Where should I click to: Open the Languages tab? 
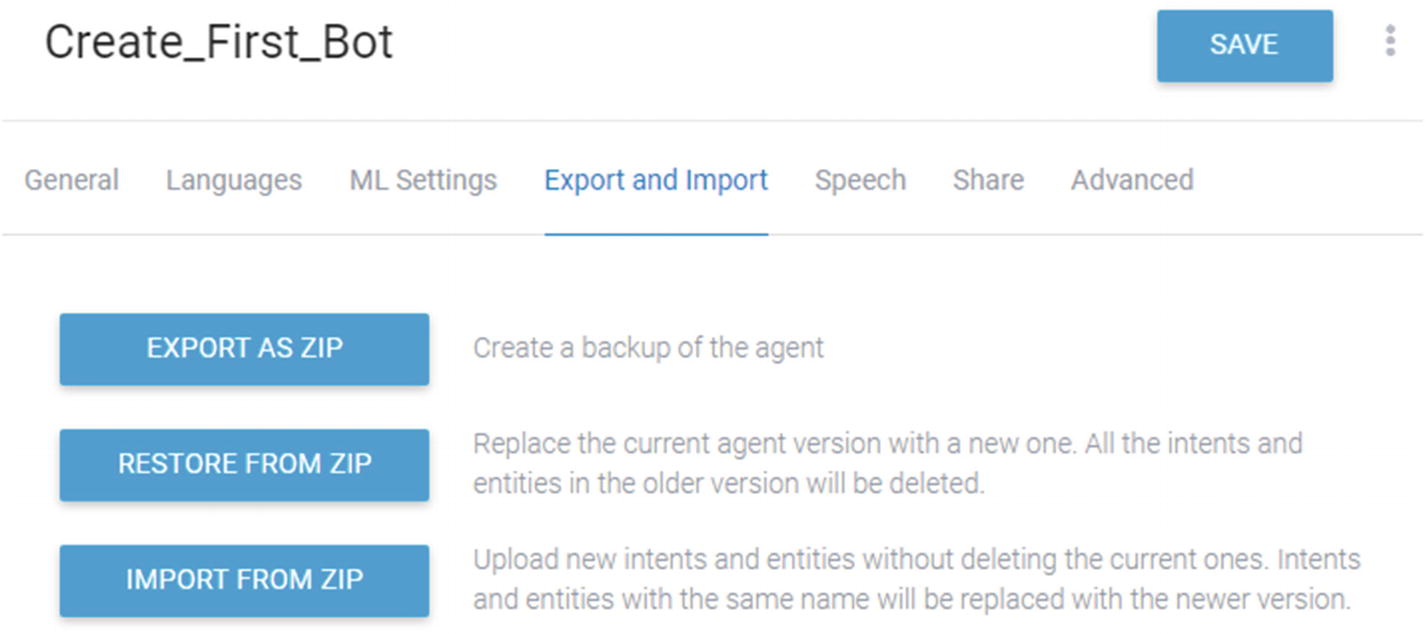pyautogui.click(x=234, y=180)
